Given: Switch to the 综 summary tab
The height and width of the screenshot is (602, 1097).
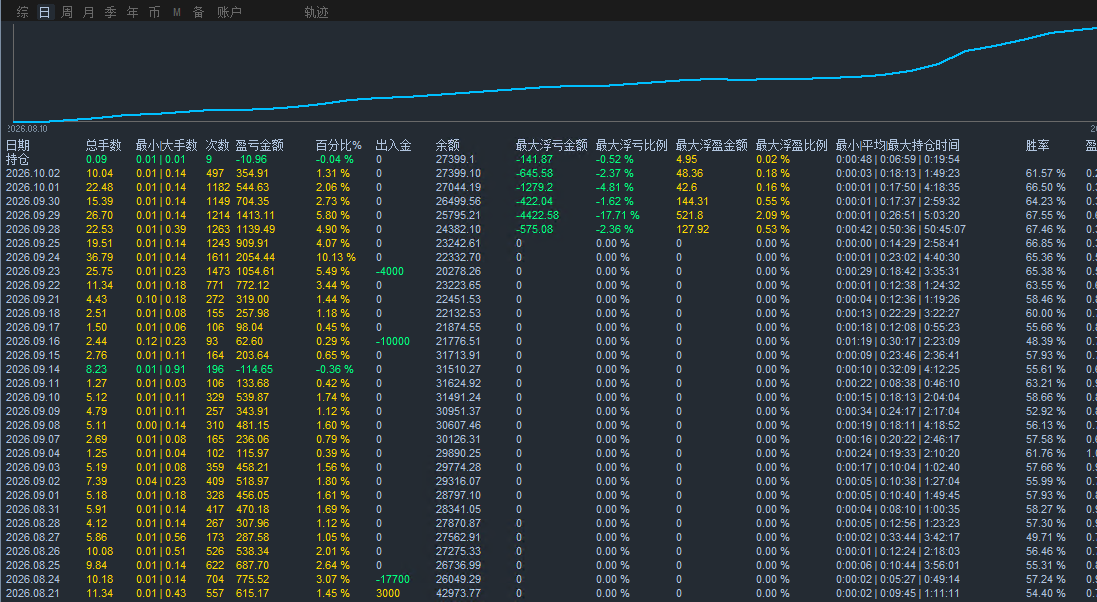Looking at the screenshot, I should (22, 12).
